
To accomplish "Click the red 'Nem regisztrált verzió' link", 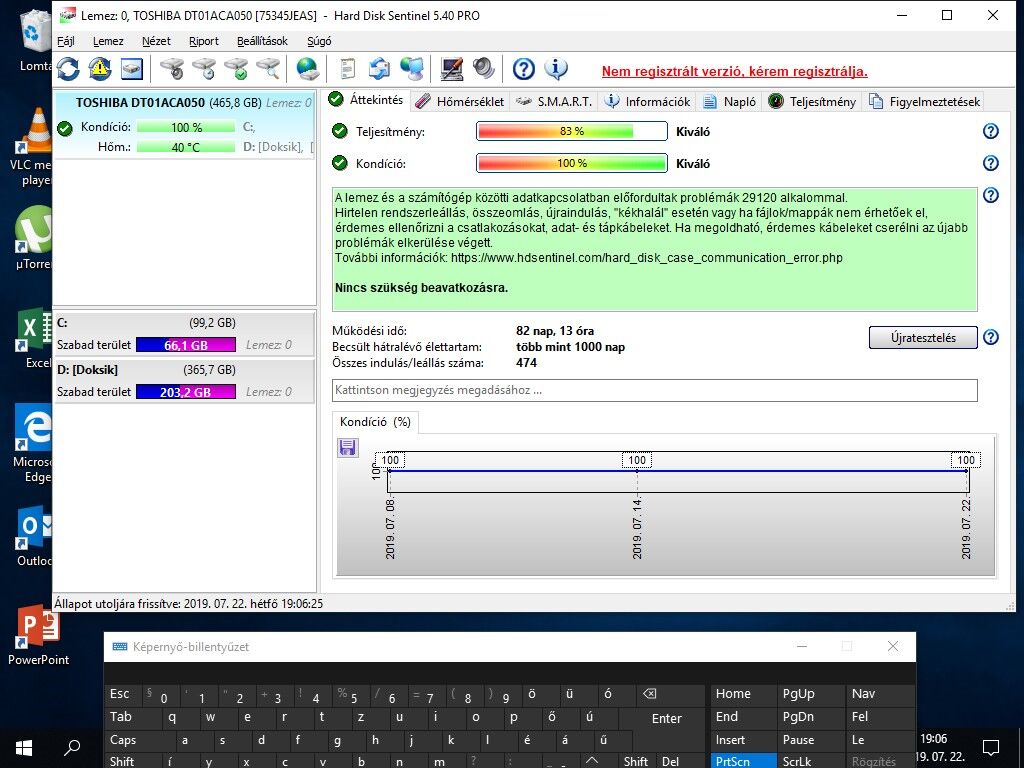I will tap(735, 71).
